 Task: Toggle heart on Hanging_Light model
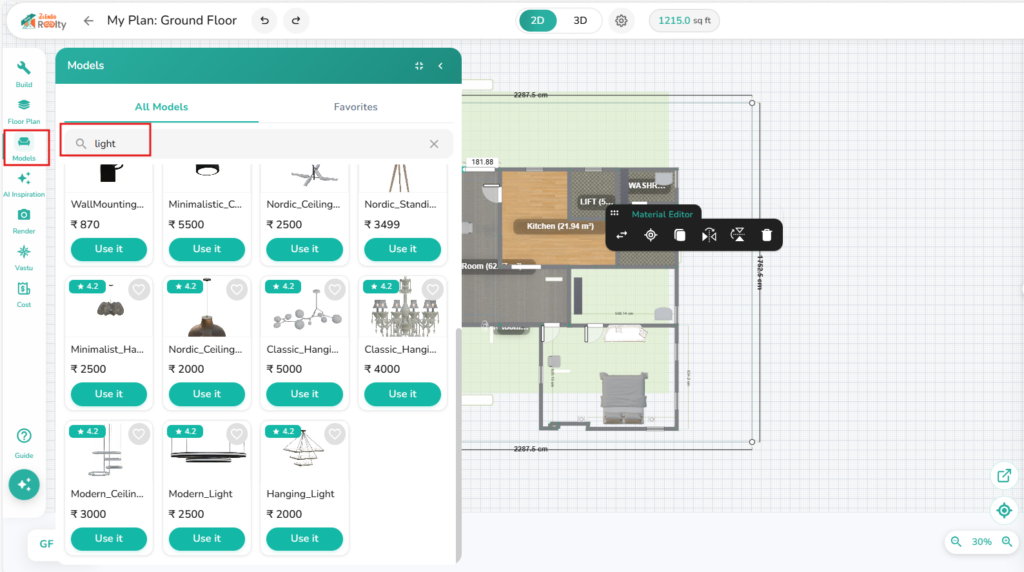335,434
